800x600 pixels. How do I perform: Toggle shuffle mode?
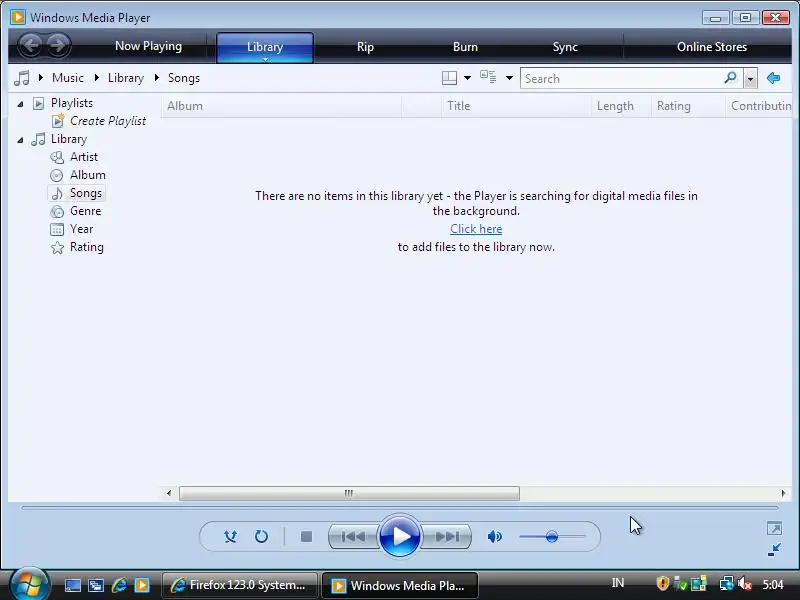coord(231,536)
